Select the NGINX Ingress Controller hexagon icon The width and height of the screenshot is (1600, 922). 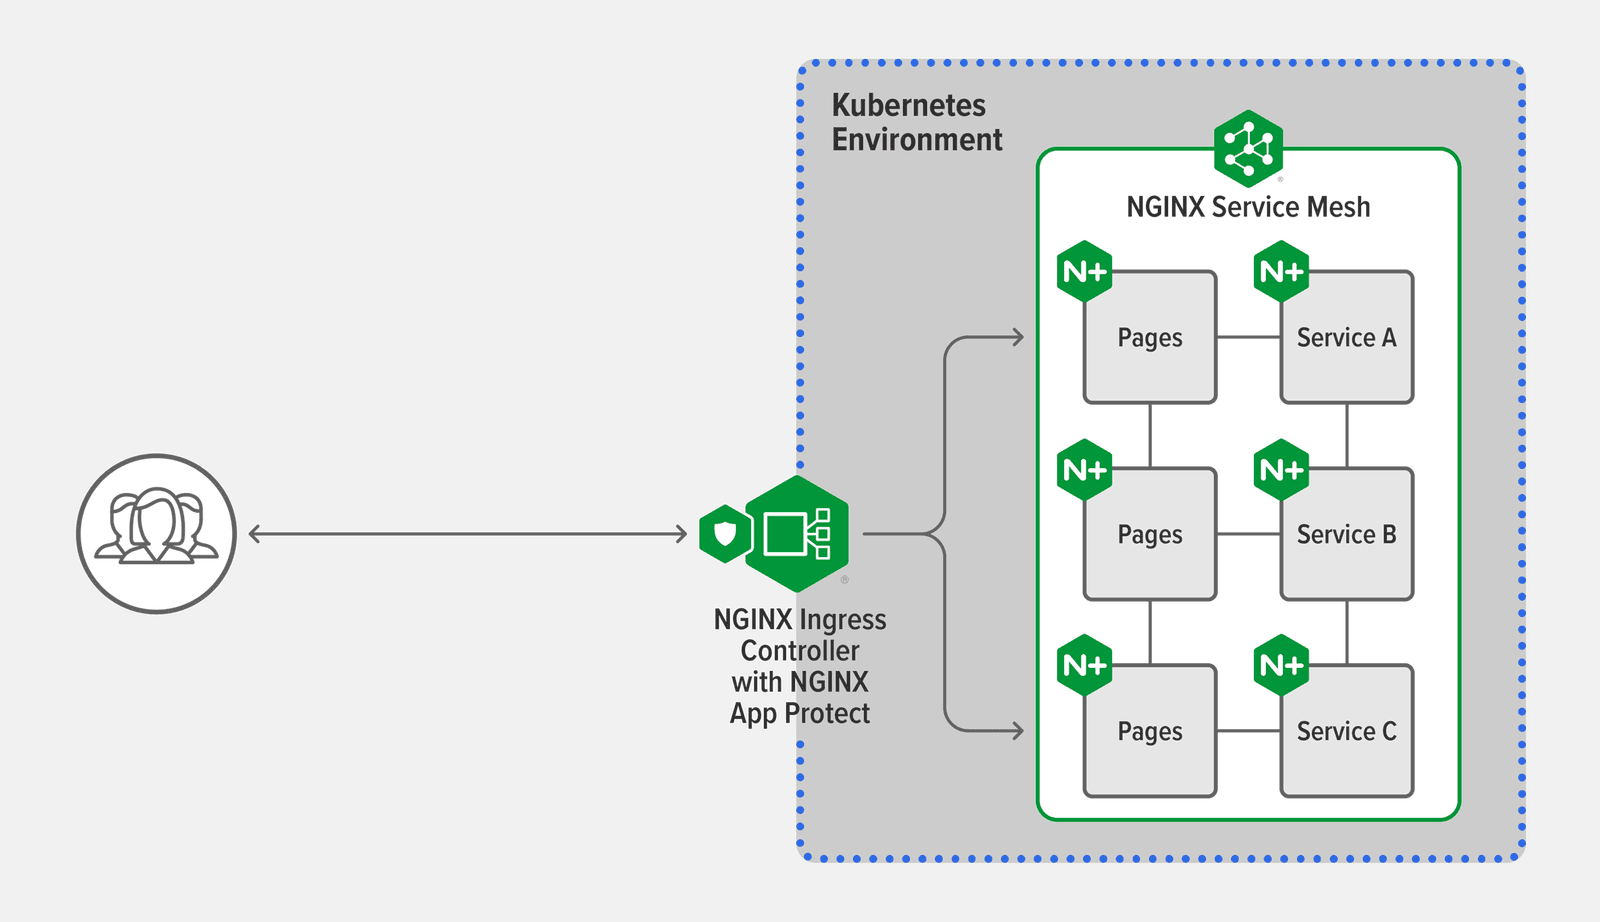tap(797, 533)
